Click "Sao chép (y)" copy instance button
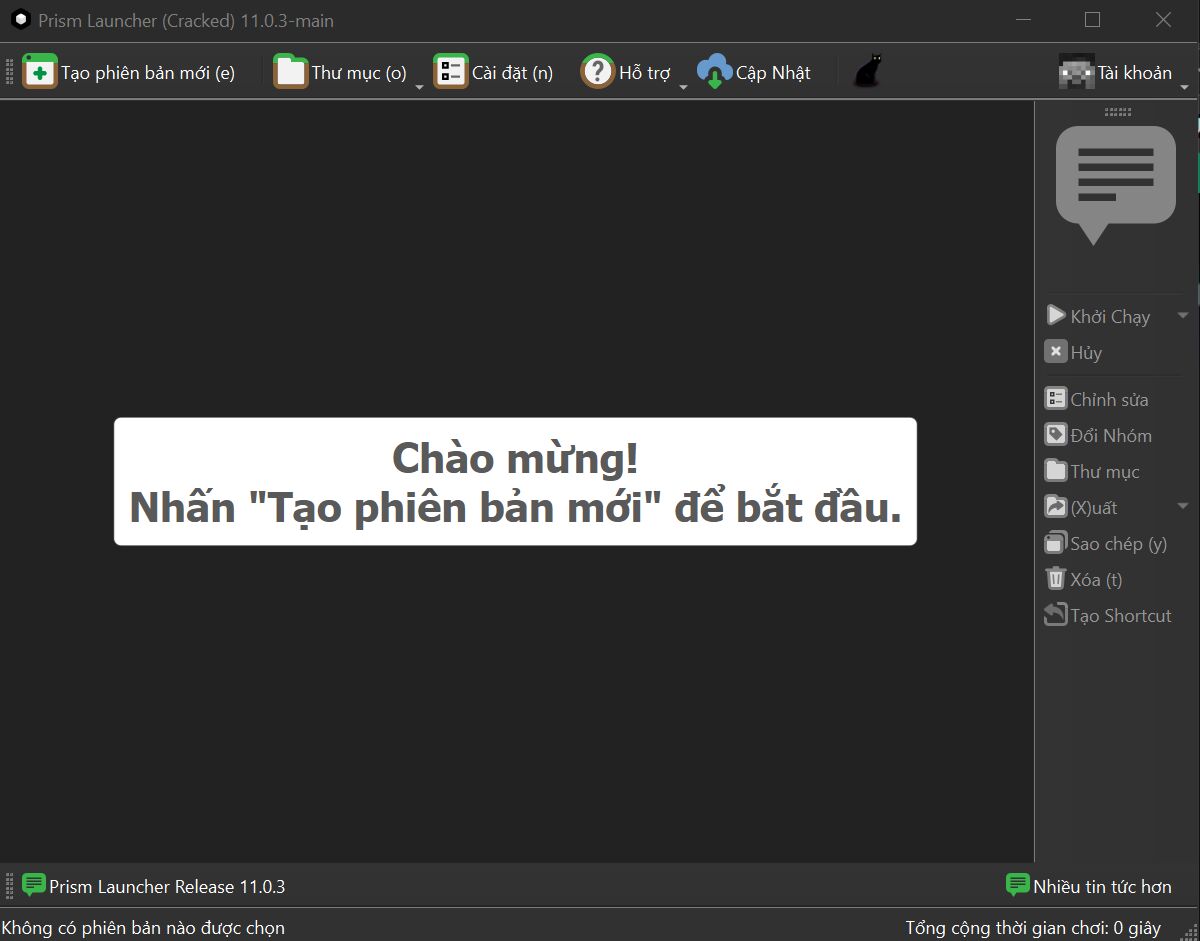Viewport: 1200px width, 941px height. coord(1106,543)
